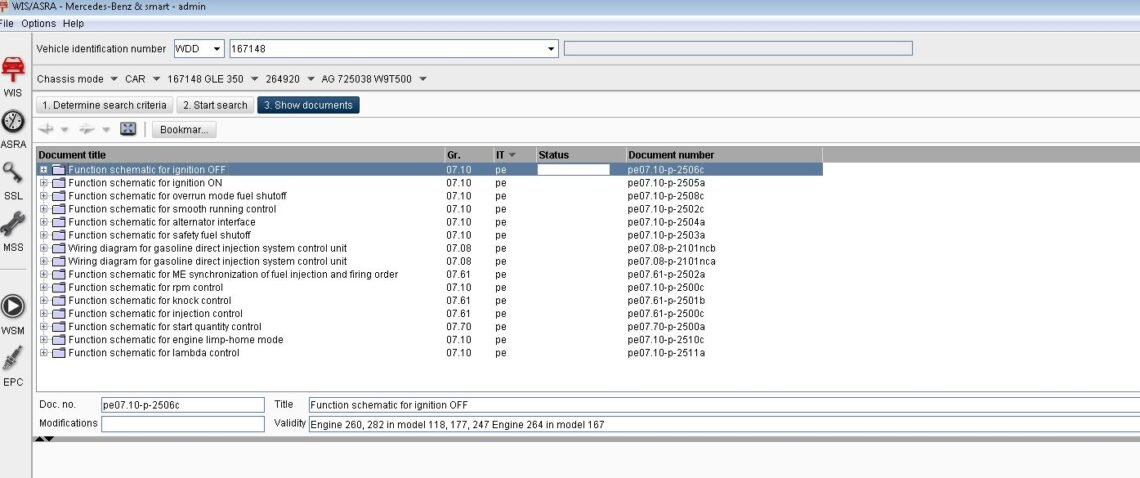This screenshot has width=1140, height=478.
Task: Click document number pe07.70-p-2500a
Action: (667, 327)
